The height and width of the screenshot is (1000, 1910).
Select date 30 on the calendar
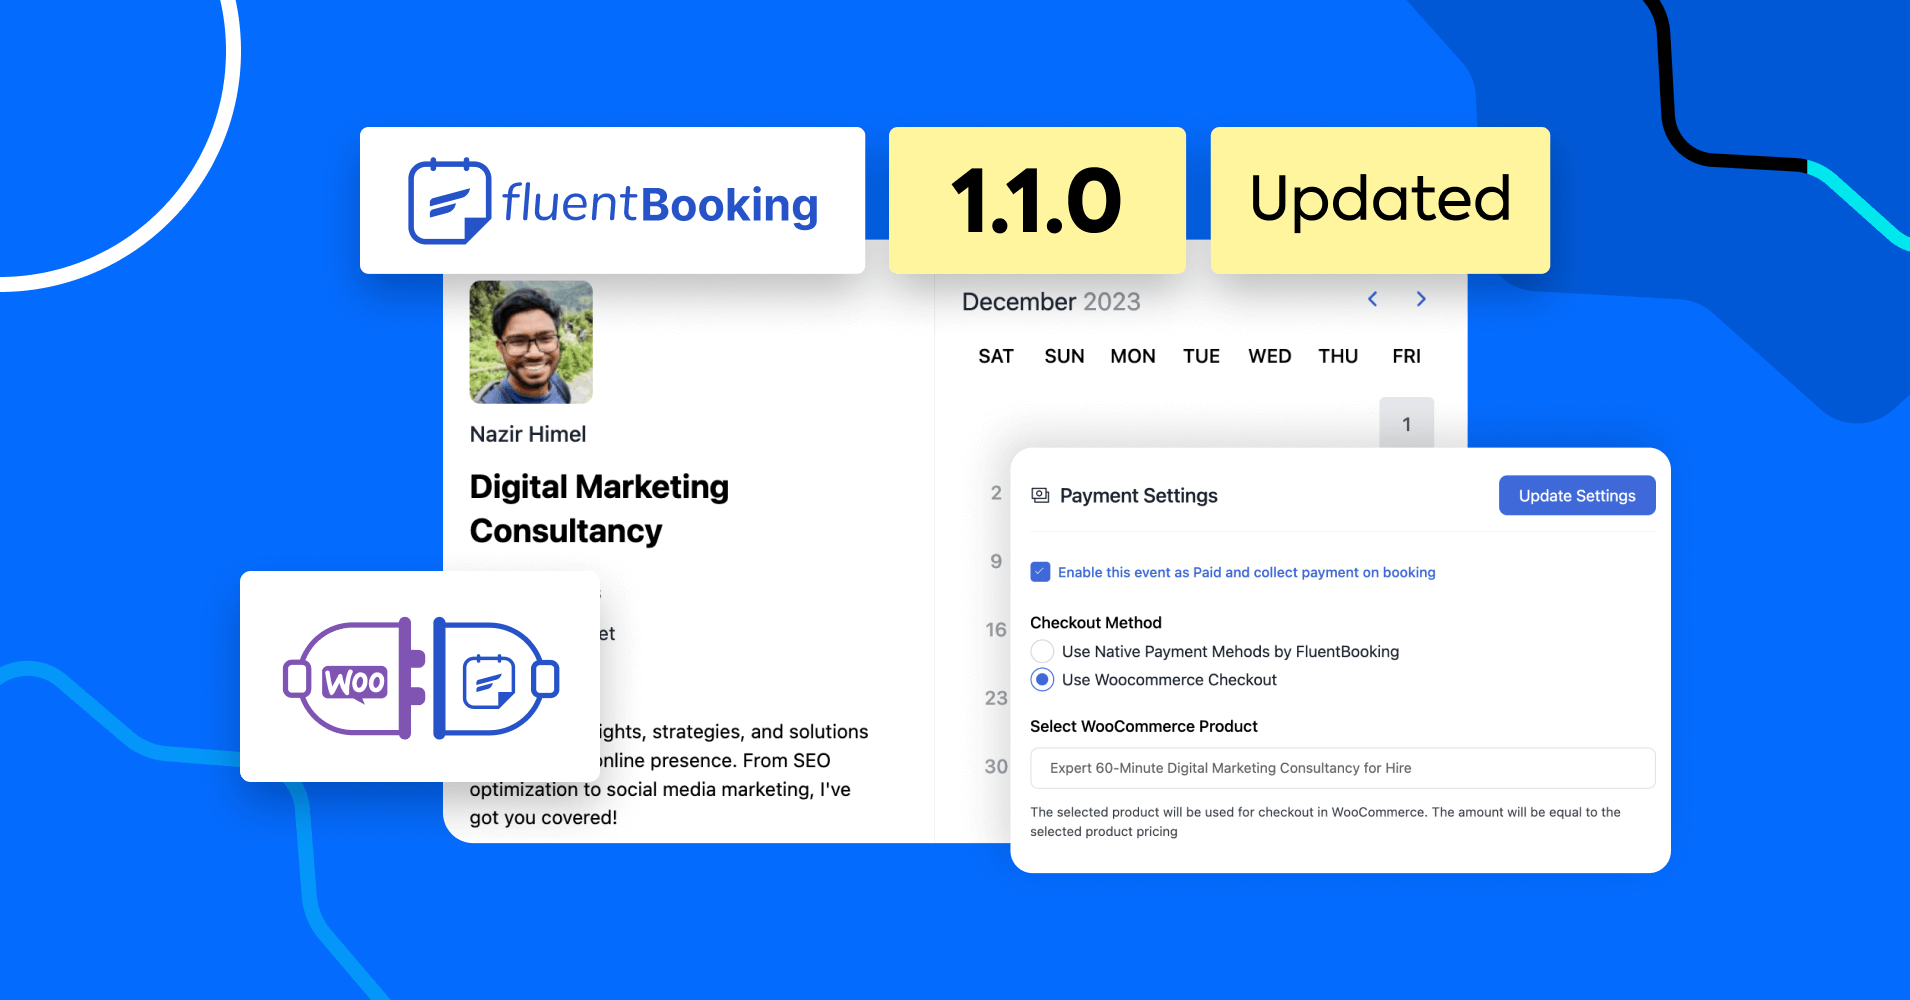996,766
